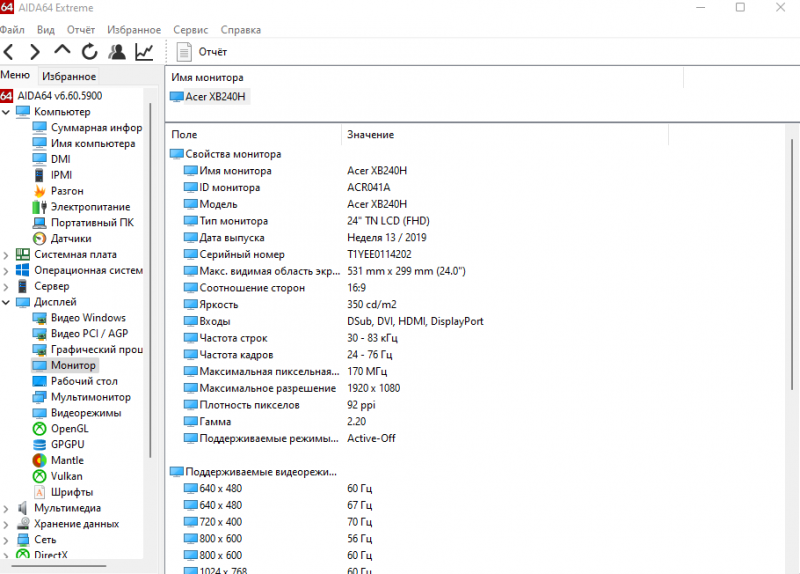Click the tree pane horizontal scrollbar

[x=59, y=566]
